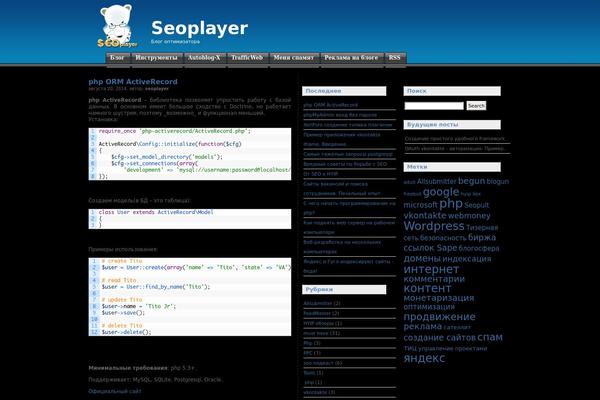
Task: Select the Меня спамят tab
Action: pos(293,58)
